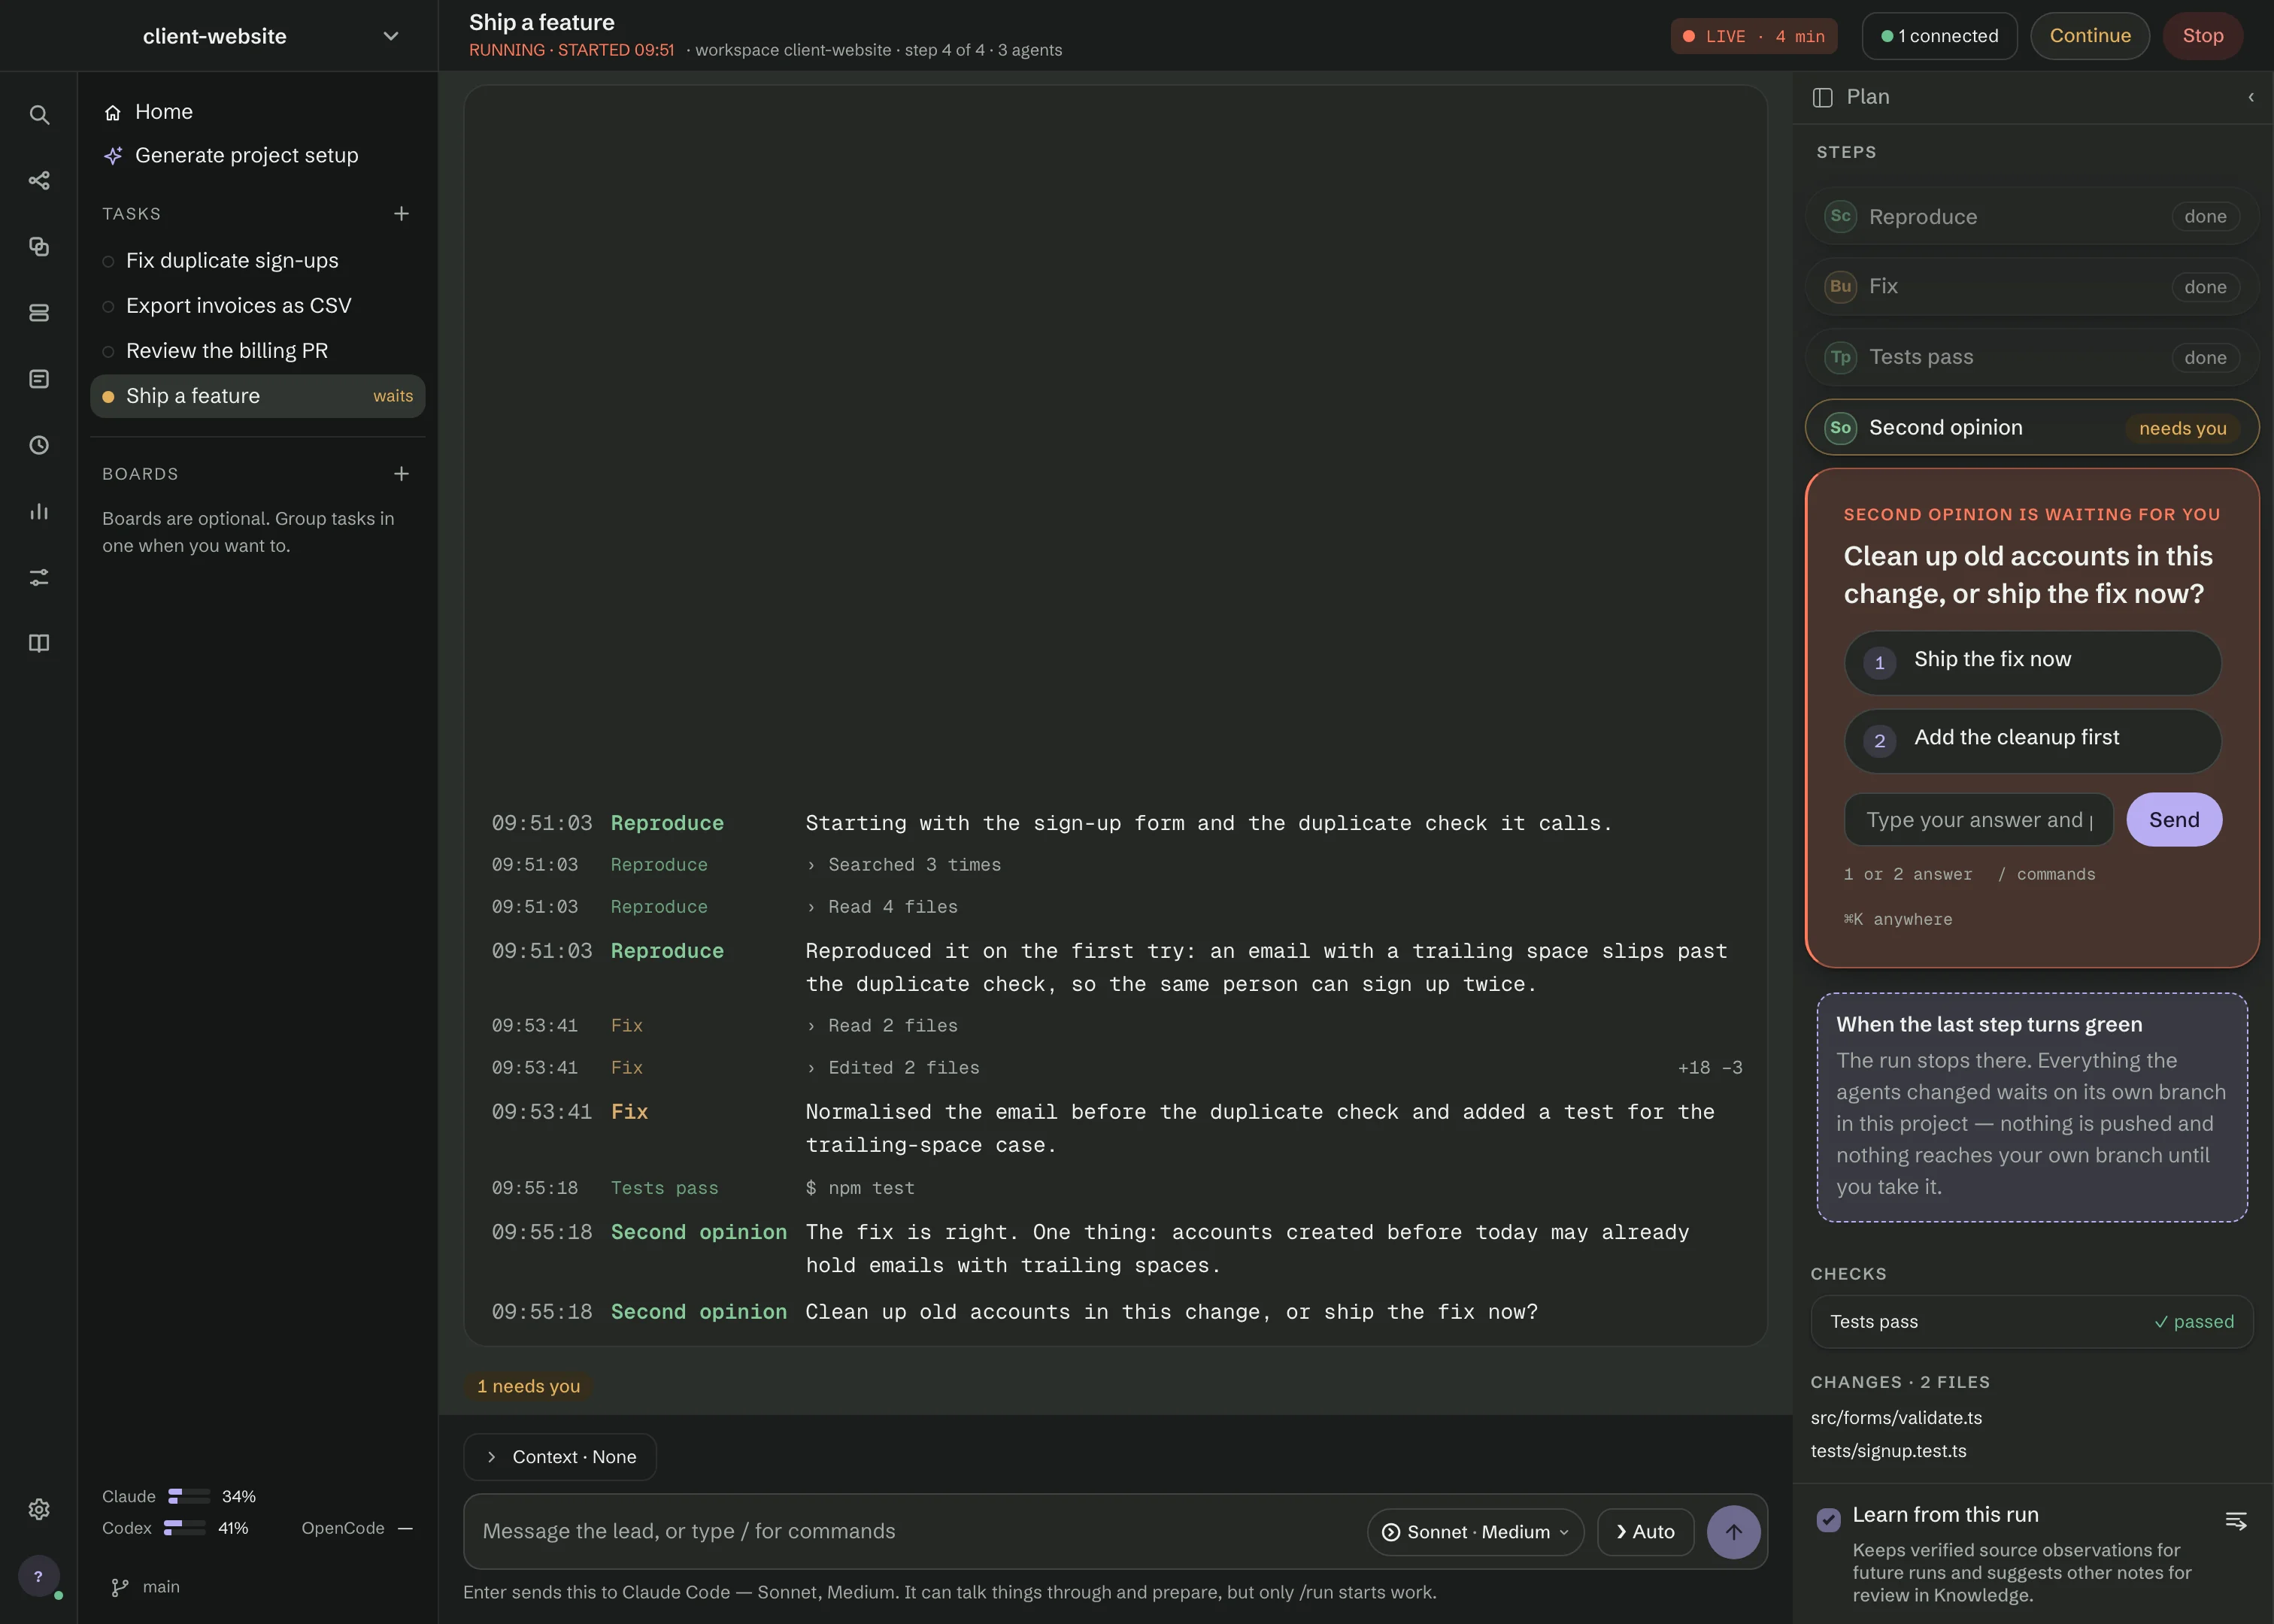2274x1624 pixels.
Task: Open the stacked servers icon in the rail
Action: click(x=39, y=313)
